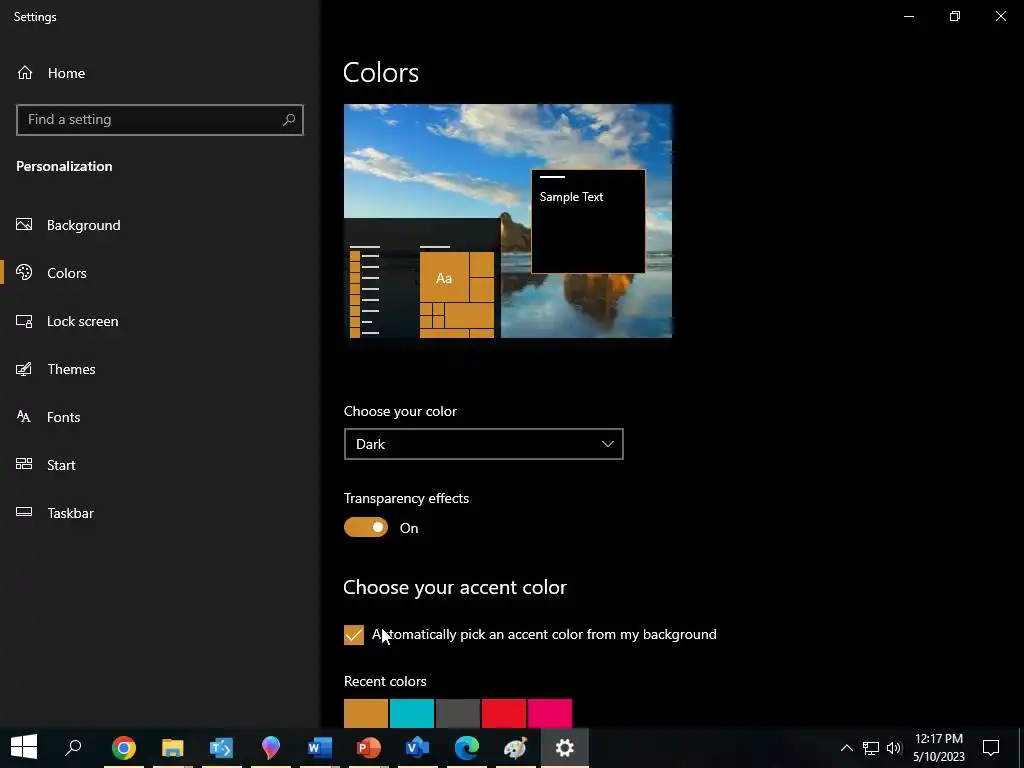Open Fonts settings page
1024x768 pixels.
[63, 417]
